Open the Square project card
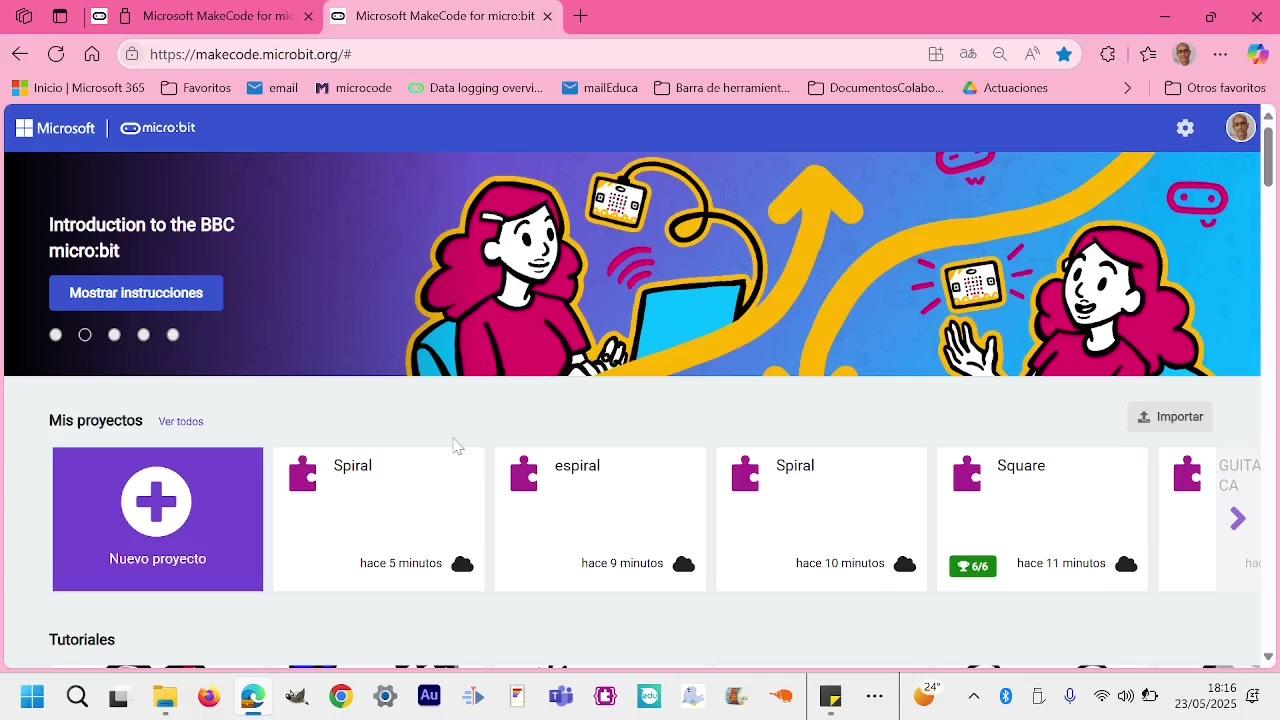Viewport: 1280px width, 720px height. (x=1042, y=519)
